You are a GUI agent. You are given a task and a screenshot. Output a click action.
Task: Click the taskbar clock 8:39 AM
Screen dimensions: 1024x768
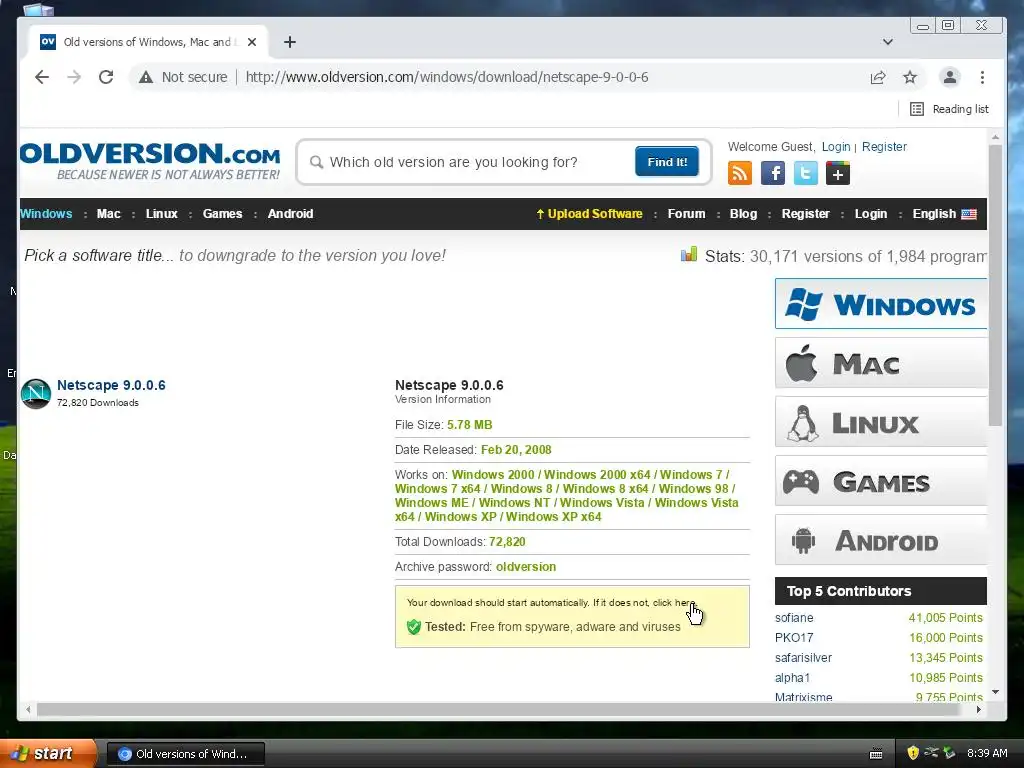(987, 754)
